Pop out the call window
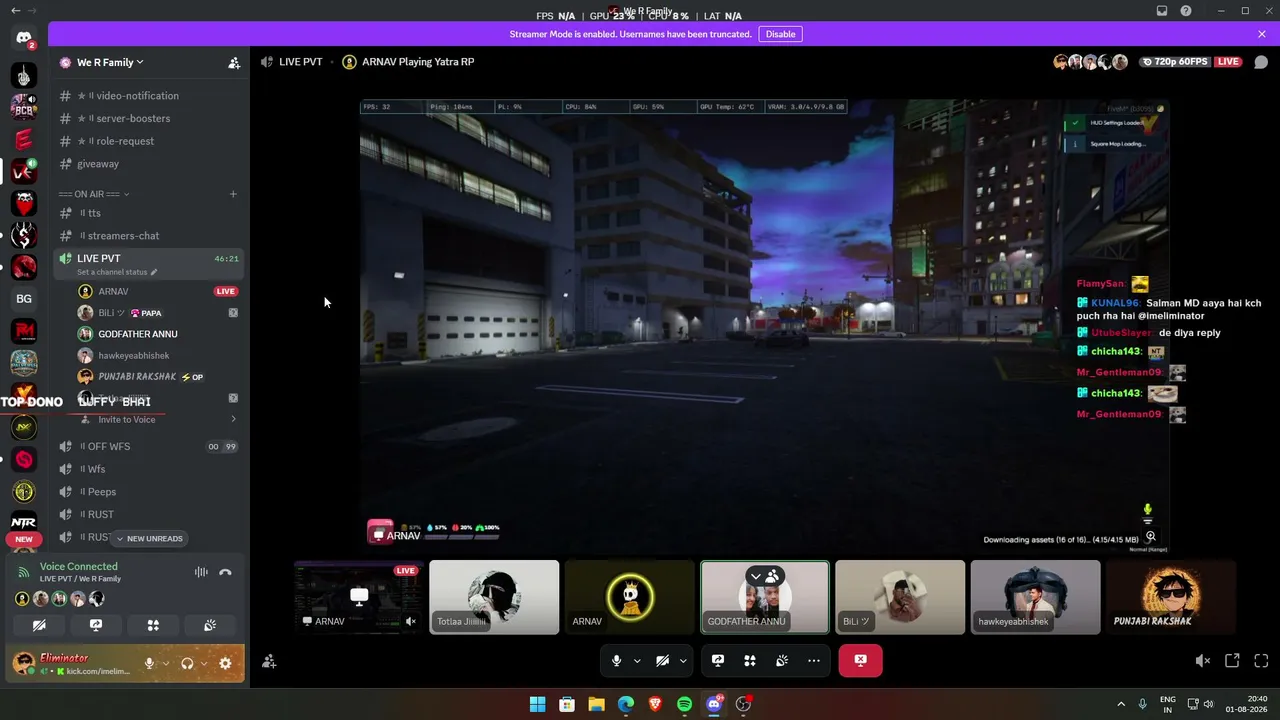The image size is (1280, 720). (x=1232, y=661)
